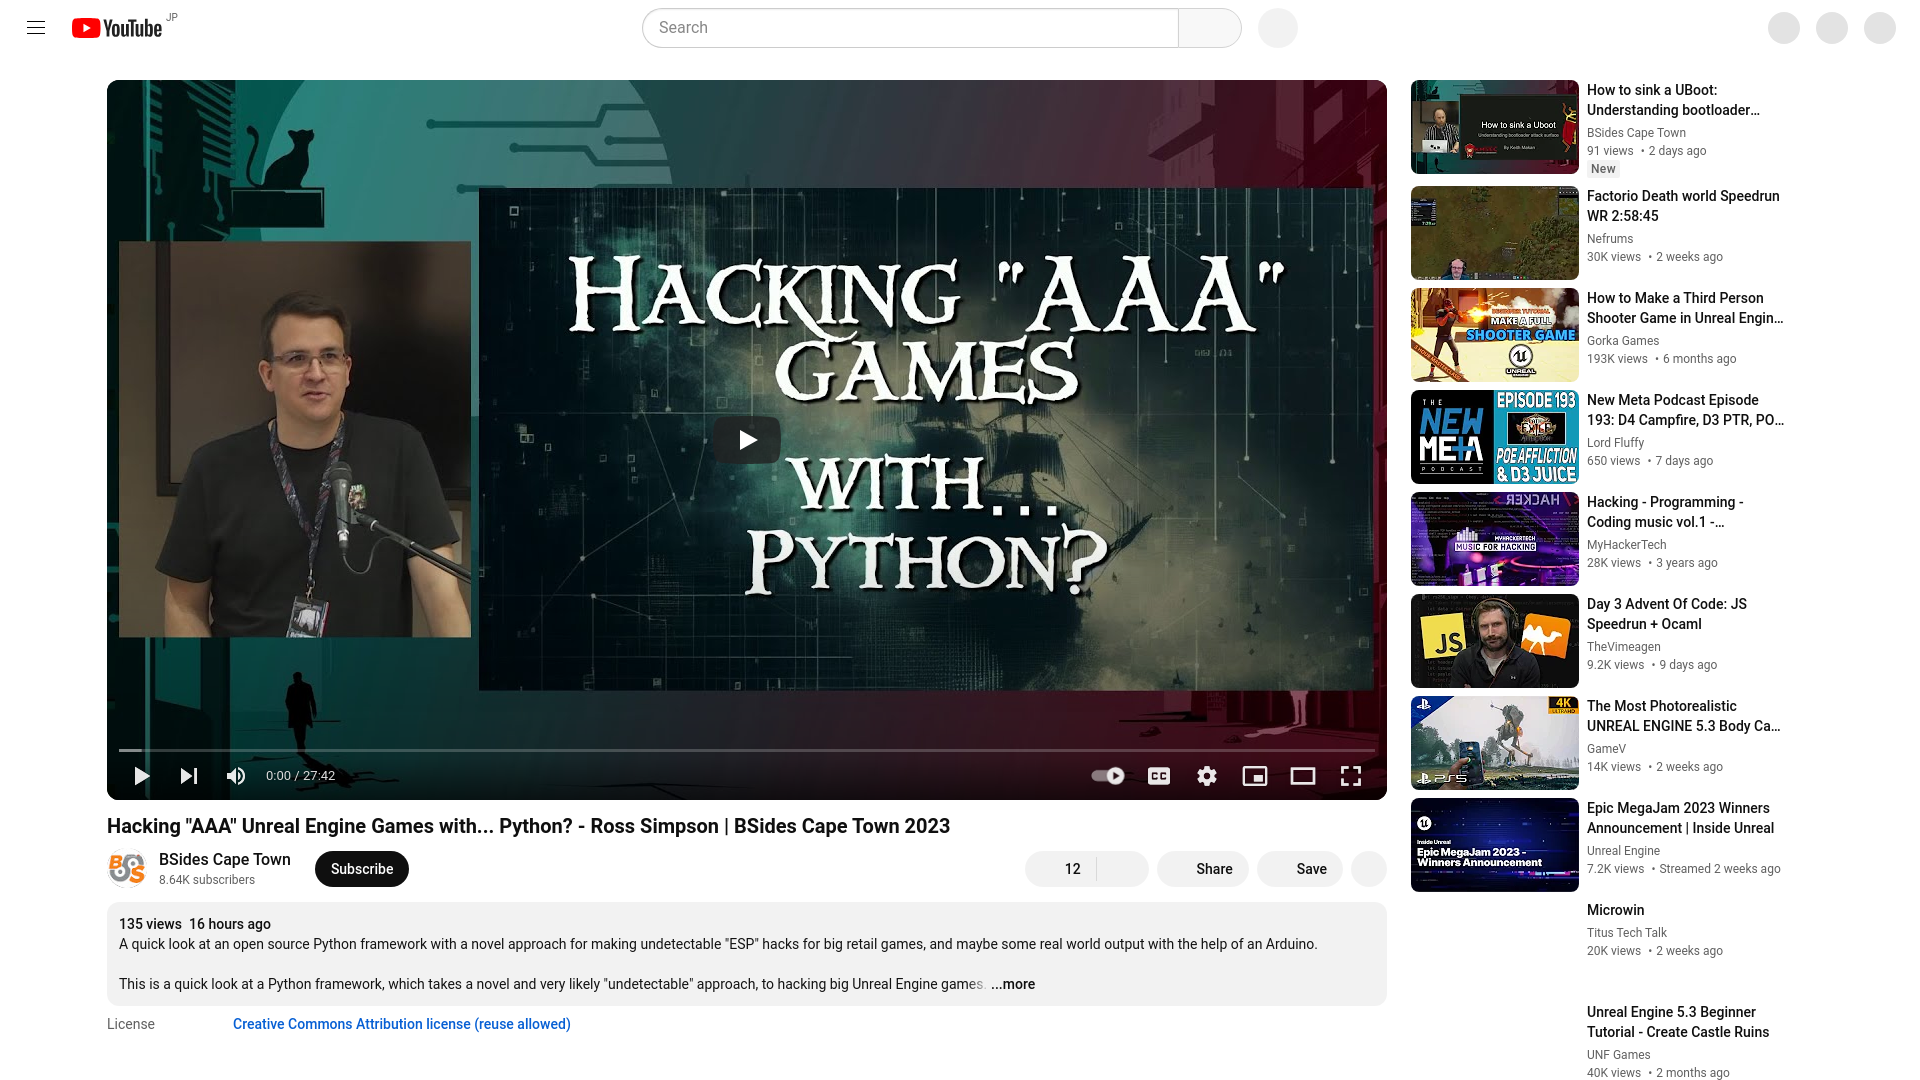
Task: Subscribe to BSides Cape Town
Action: click(362, 869)
